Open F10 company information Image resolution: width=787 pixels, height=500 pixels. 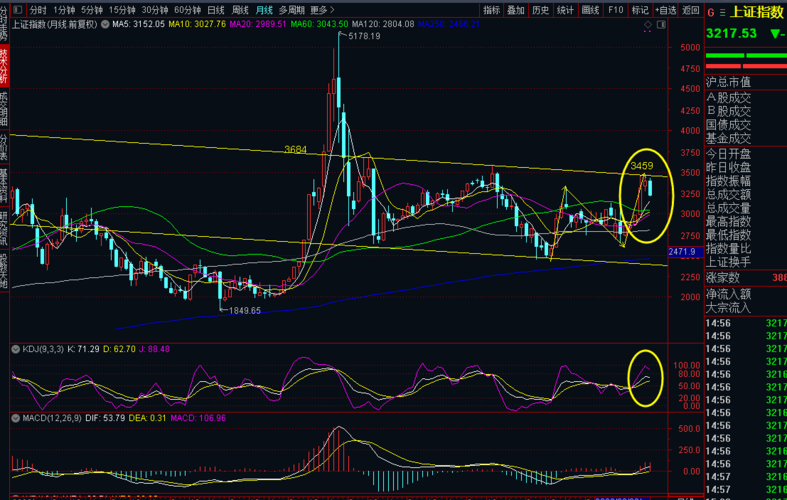coord(616,9)
